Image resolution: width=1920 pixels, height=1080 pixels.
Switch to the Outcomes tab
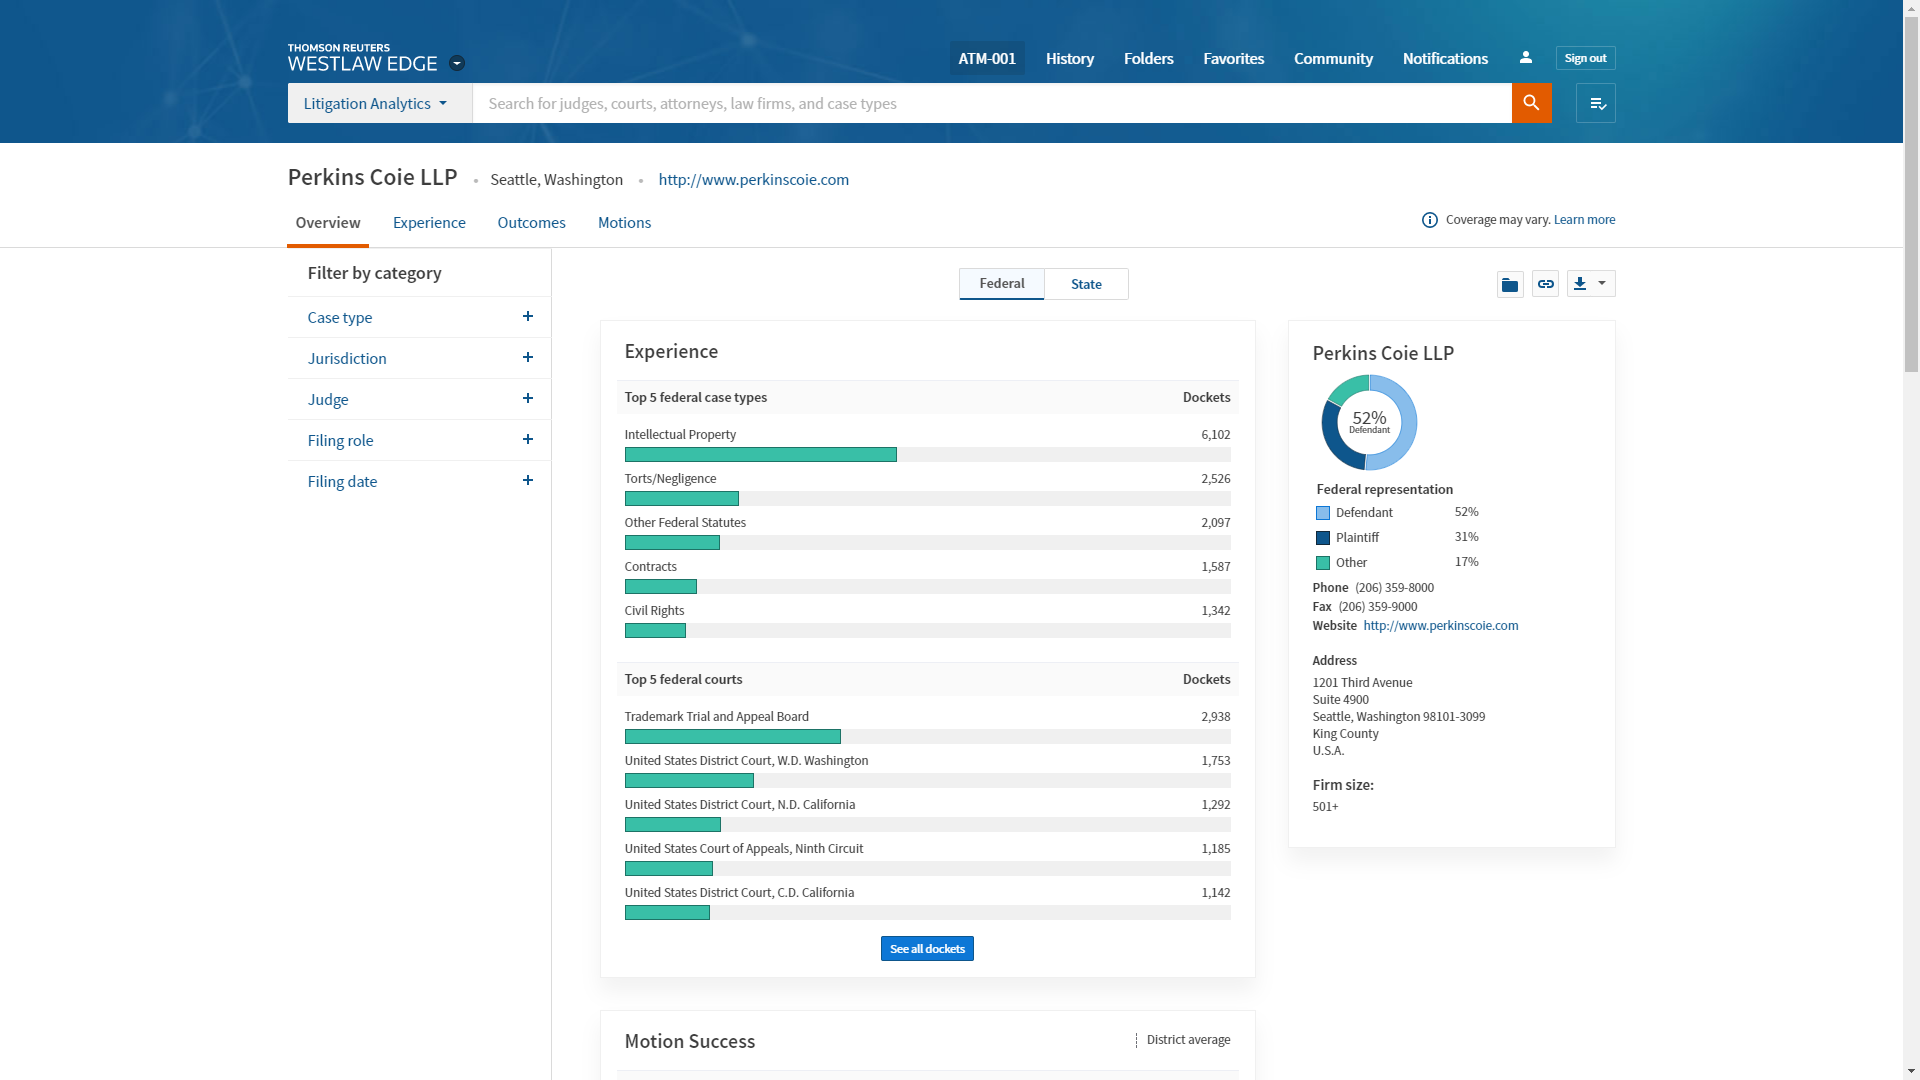tap(531, 222)
